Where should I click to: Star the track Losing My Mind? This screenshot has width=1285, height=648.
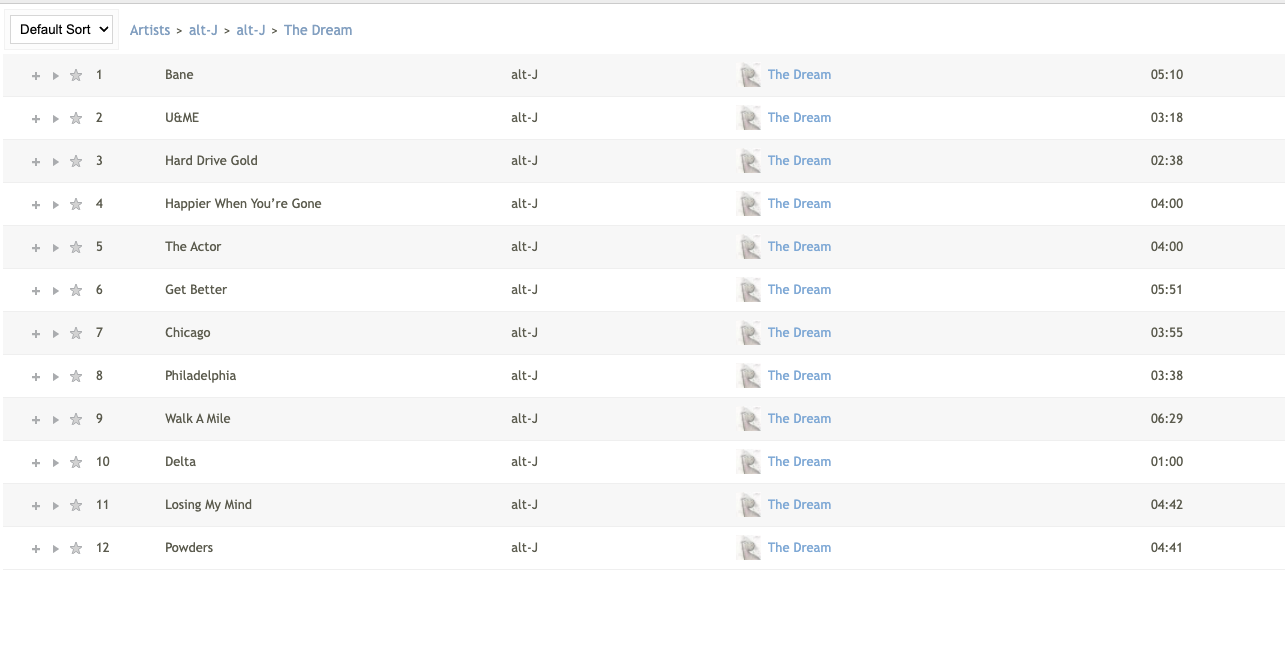[76, 505]
